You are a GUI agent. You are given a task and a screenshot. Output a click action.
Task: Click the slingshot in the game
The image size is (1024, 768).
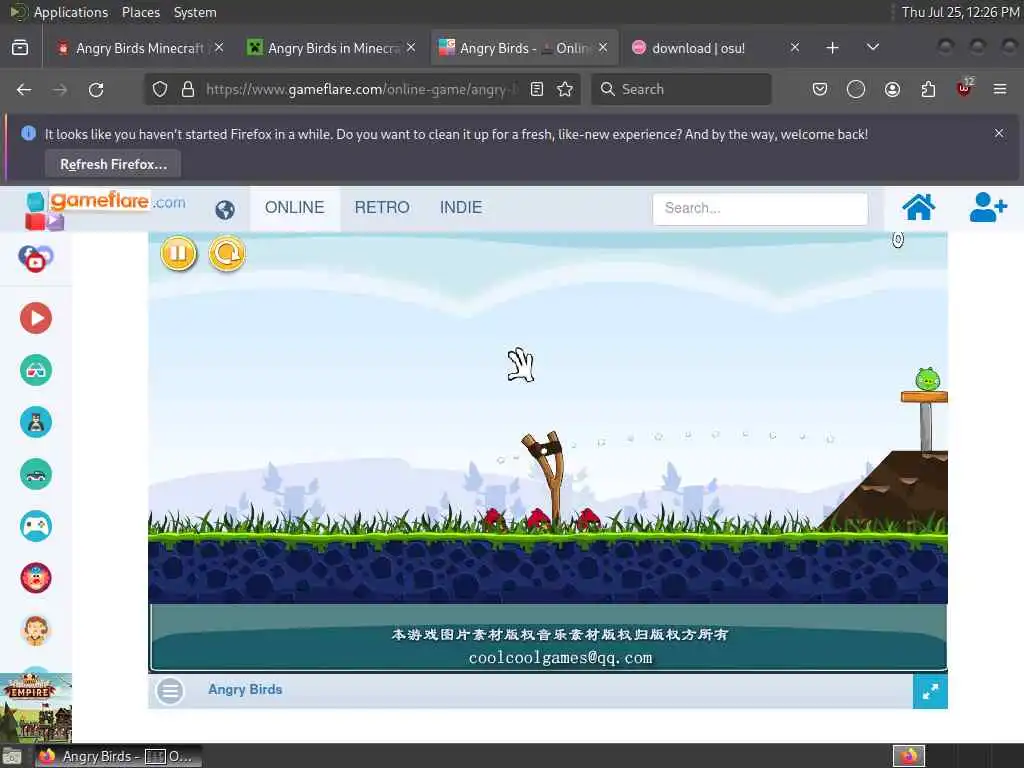[546, 477]
